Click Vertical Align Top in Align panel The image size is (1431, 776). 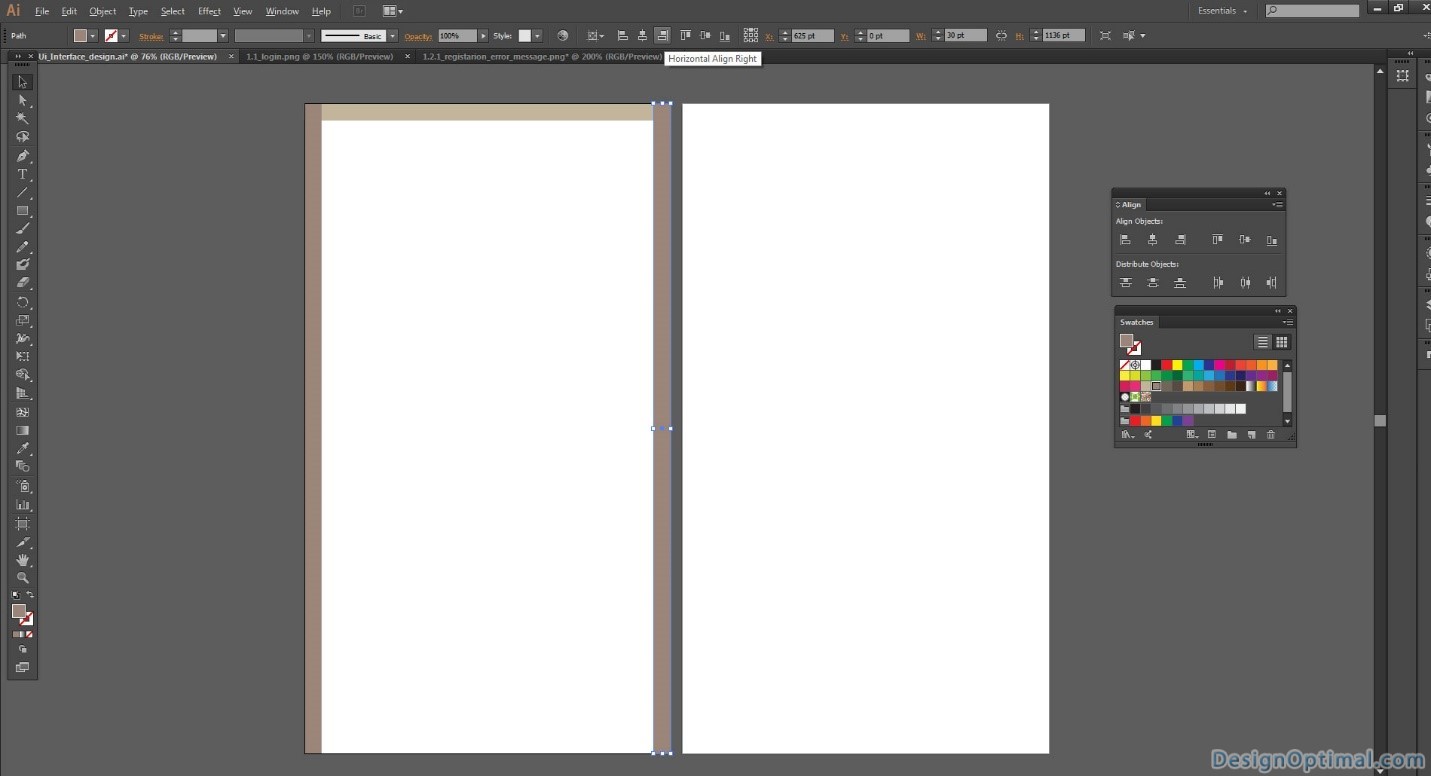click(x=1217, y=240)
